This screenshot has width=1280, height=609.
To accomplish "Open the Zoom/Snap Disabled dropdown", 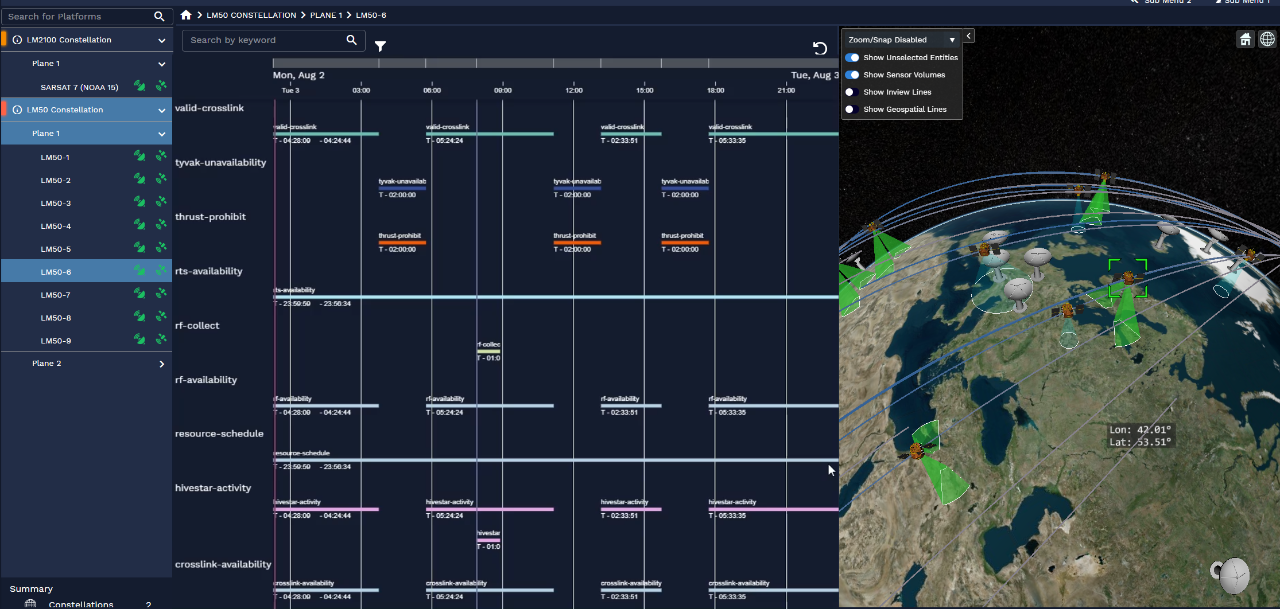I will pos(898,37).
